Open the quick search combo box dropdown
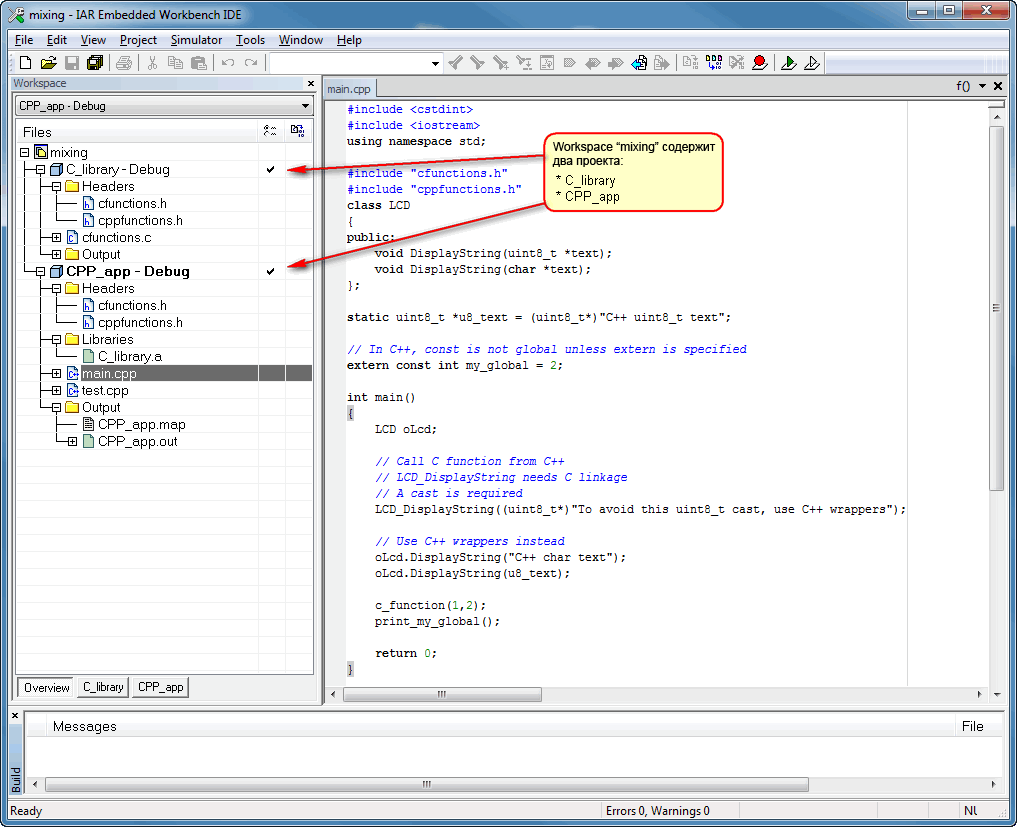 [x=435, y=64]
